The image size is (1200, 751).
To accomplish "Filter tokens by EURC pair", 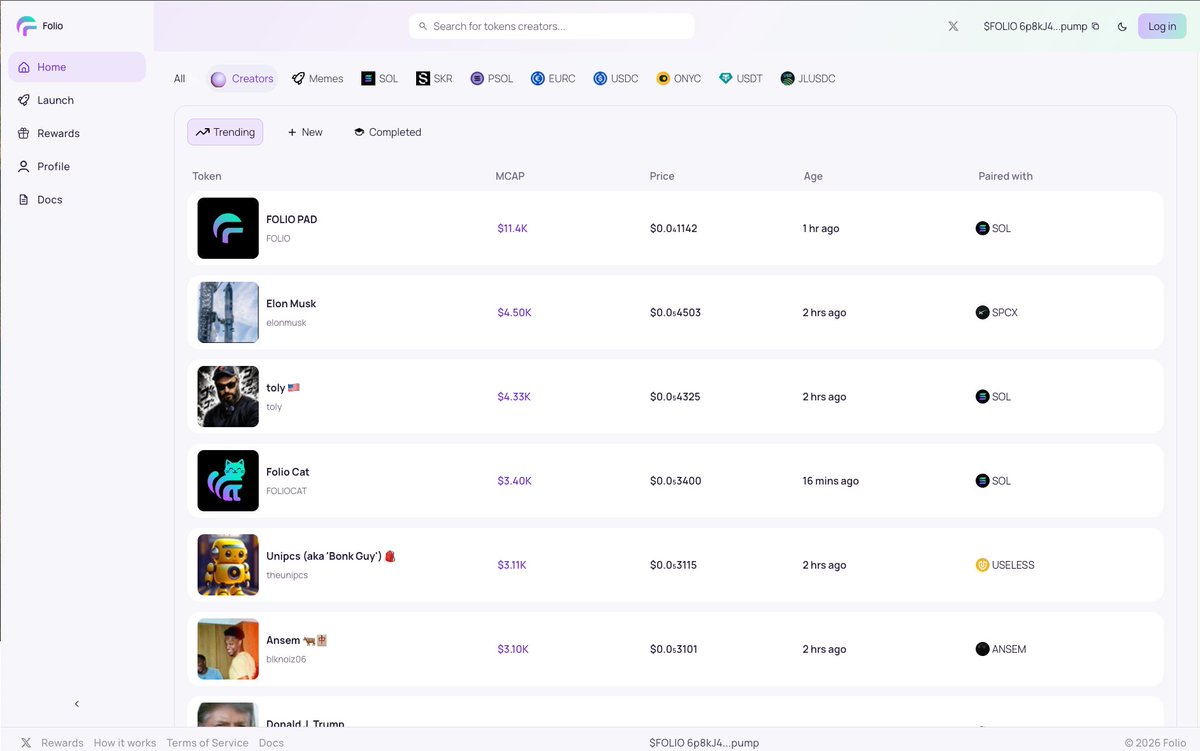I will pos(553,78).
